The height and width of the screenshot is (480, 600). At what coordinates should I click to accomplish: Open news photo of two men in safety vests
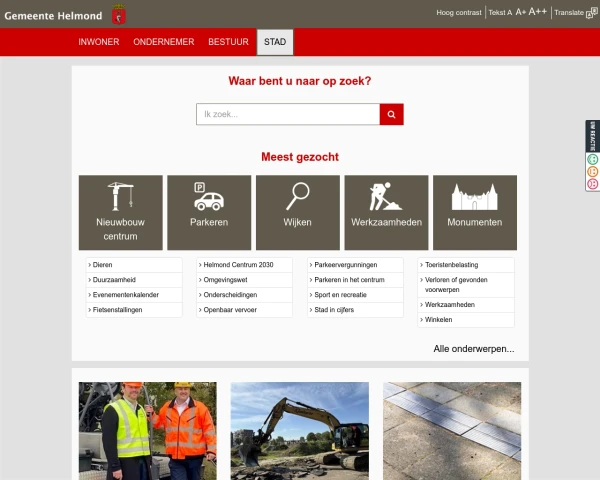pos(148,431)
